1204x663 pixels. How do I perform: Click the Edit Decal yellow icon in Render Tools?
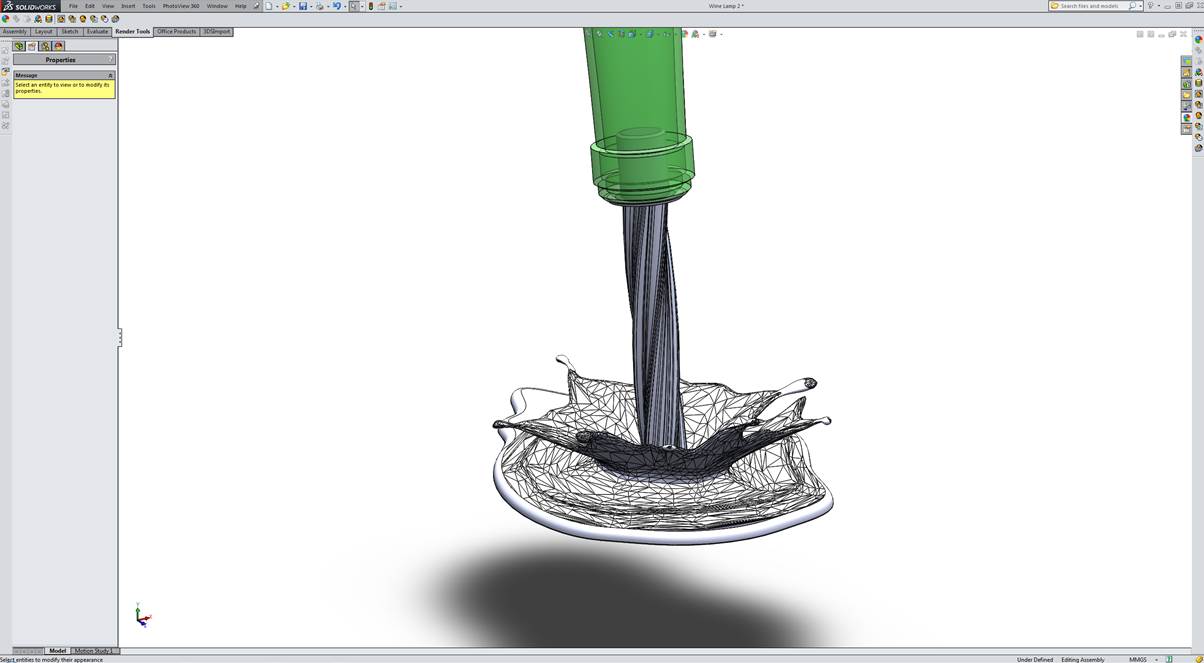coord(49,18)
